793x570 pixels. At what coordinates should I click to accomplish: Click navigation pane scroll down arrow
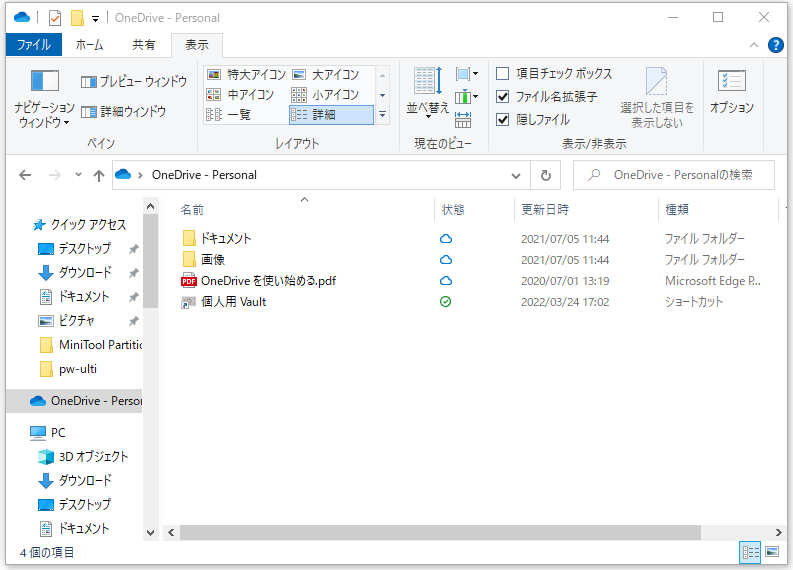coord(150,533)
